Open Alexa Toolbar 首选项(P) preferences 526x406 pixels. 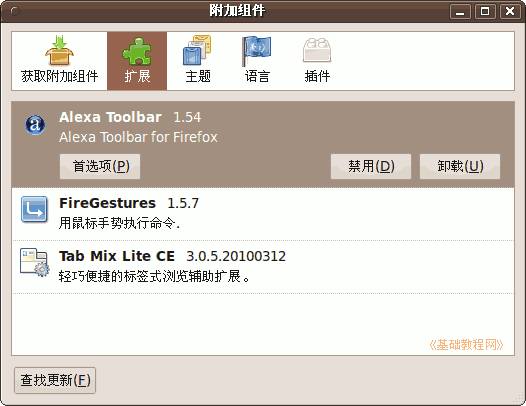coord(100,166)
